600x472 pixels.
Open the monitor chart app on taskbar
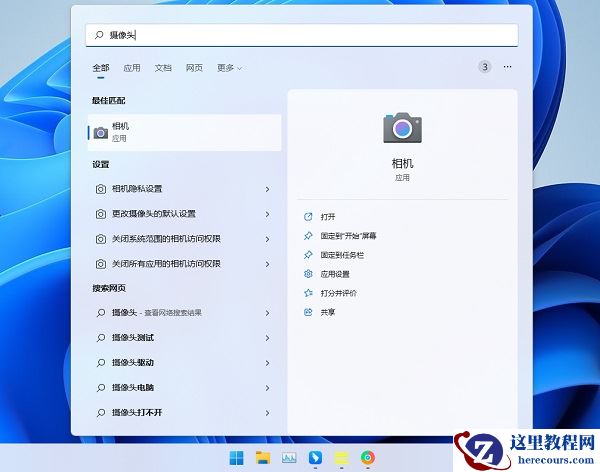click(289, 457)
